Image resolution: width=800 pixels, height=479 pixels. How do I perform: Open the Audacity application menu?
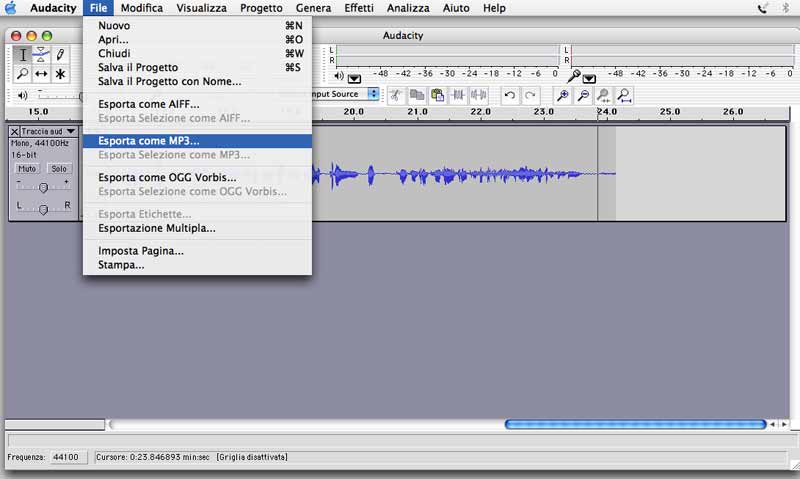tap(53, 8)
